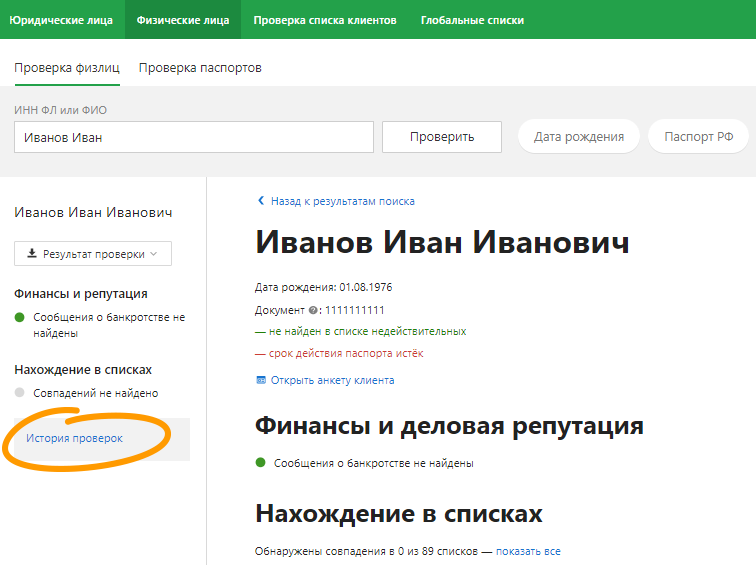Open the История проверок link
Image resolution: width=756 pixels, height=565 pixels.
pos(74,438)
